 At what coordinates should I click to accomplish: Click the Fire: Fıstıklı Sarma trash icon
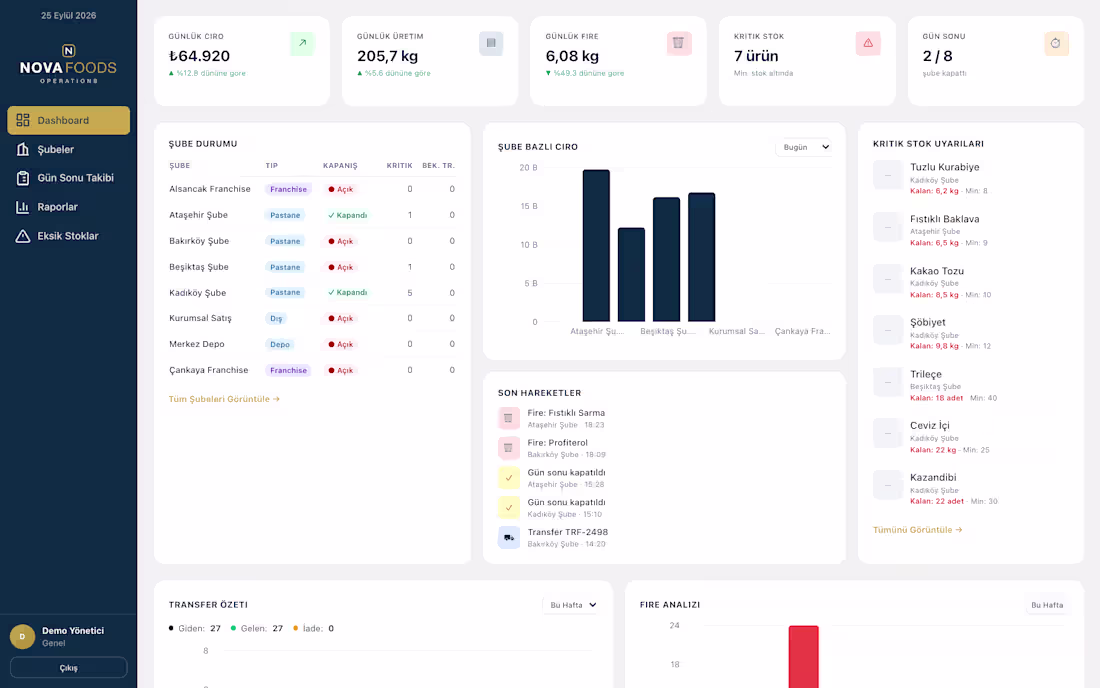click(x=509, y=418)
